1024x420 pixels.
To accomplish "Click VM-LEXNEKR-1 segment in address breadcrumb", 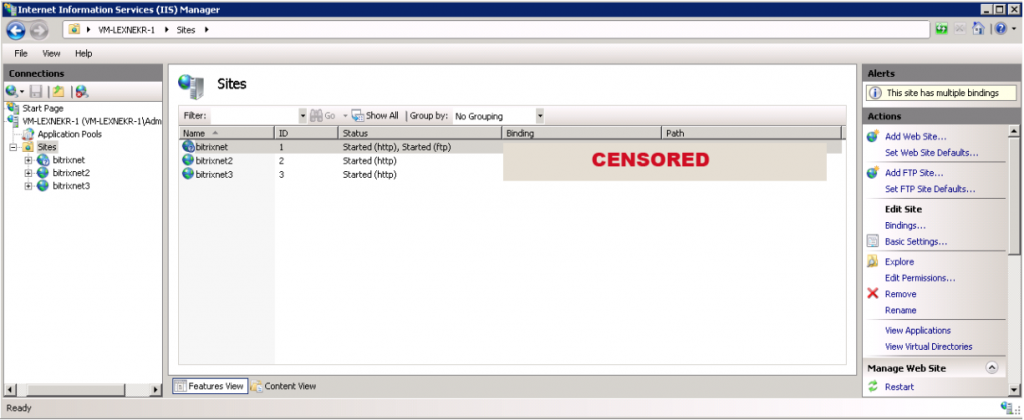I will (127, 30).
